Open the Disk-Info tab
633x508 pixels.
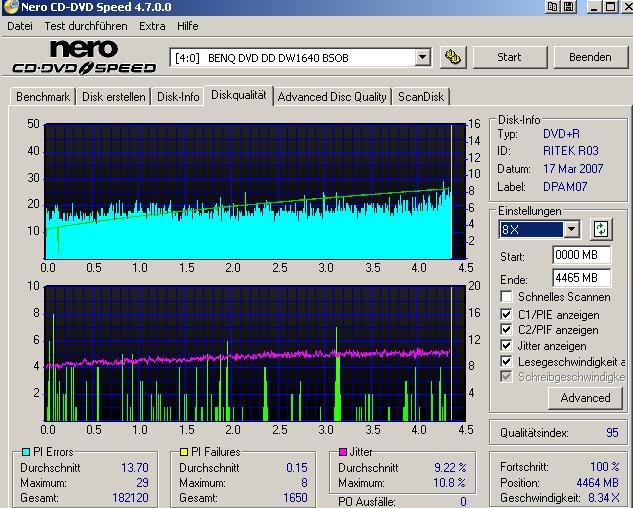(178, 97)
